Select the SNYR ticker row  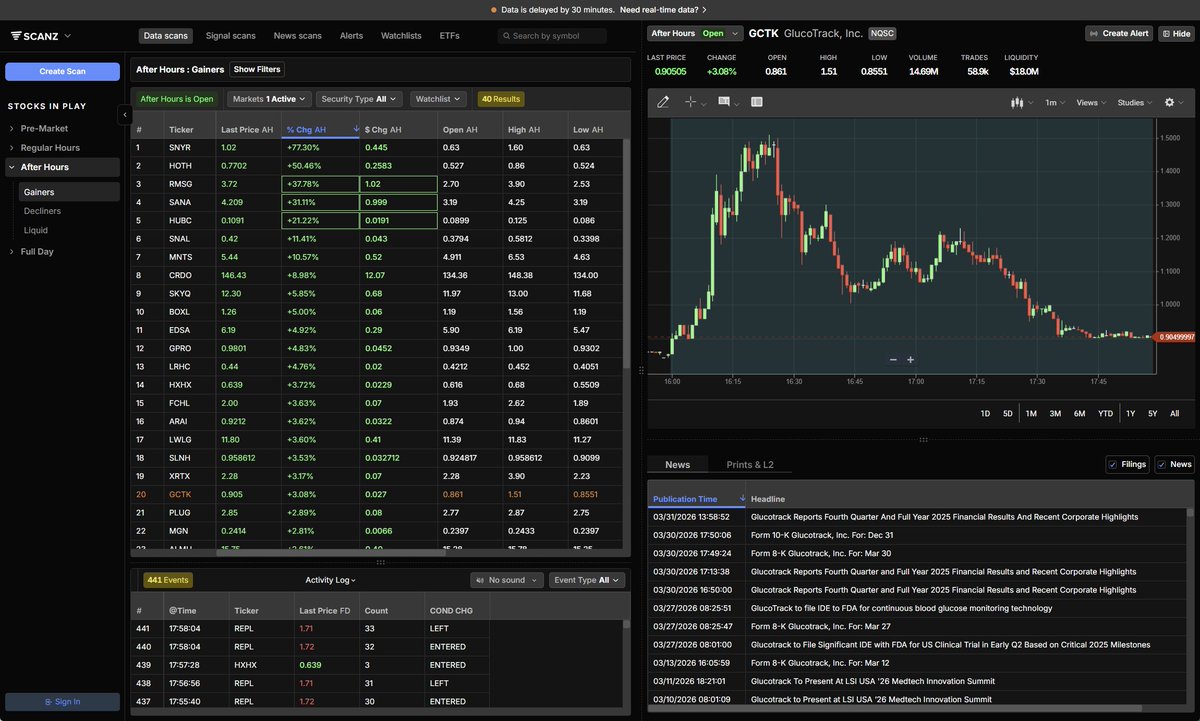tap(376, 147)
